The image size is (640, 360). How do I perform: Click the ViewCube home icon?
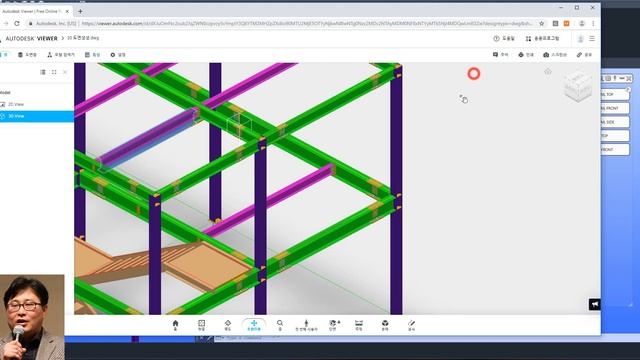(548, 72)
